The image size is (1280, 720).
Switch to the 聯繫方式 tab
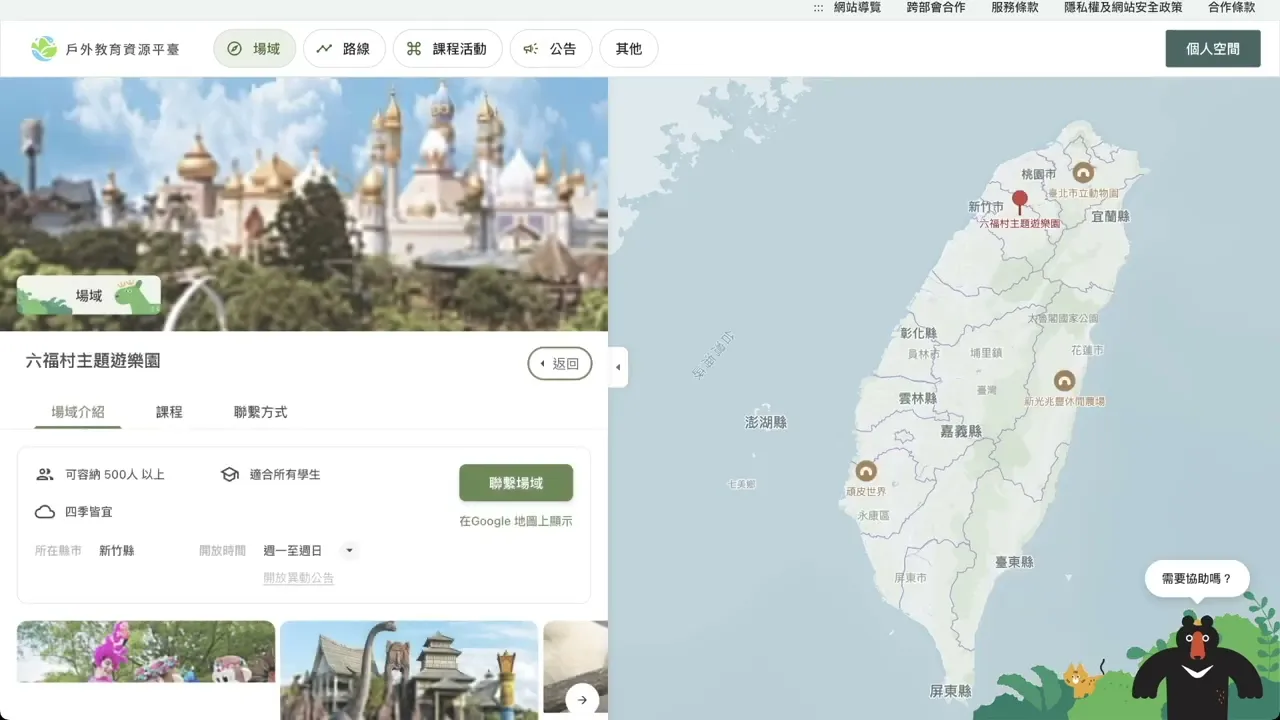tap(260, 412)
